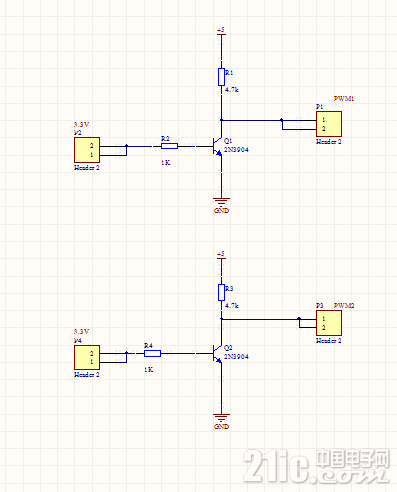Click the 1K value under R2

[x=166, y=163]
